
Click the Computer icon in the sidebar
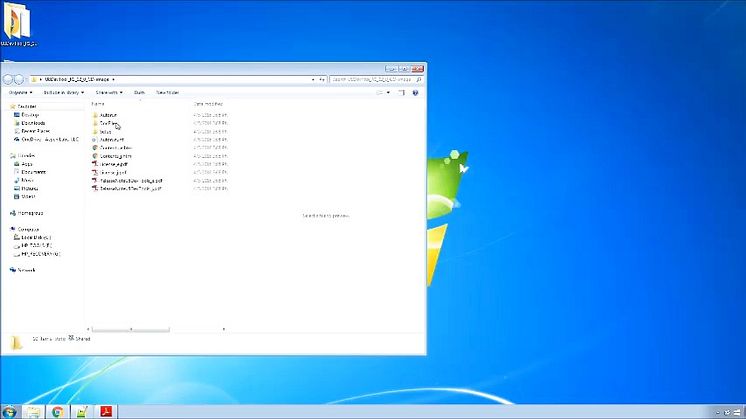click(13, 229)
